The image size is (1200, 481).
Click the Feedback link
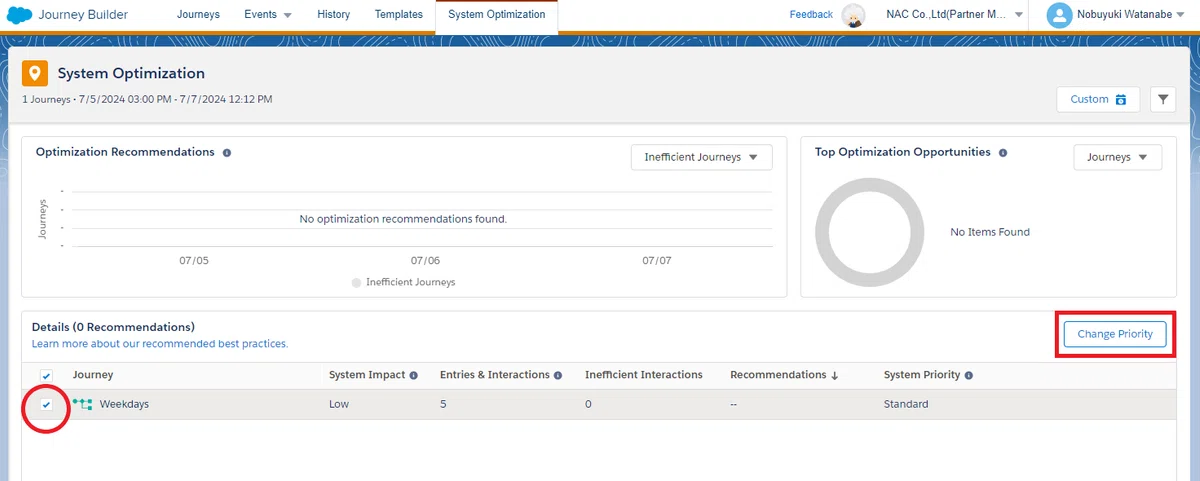(x=811, y=15)
